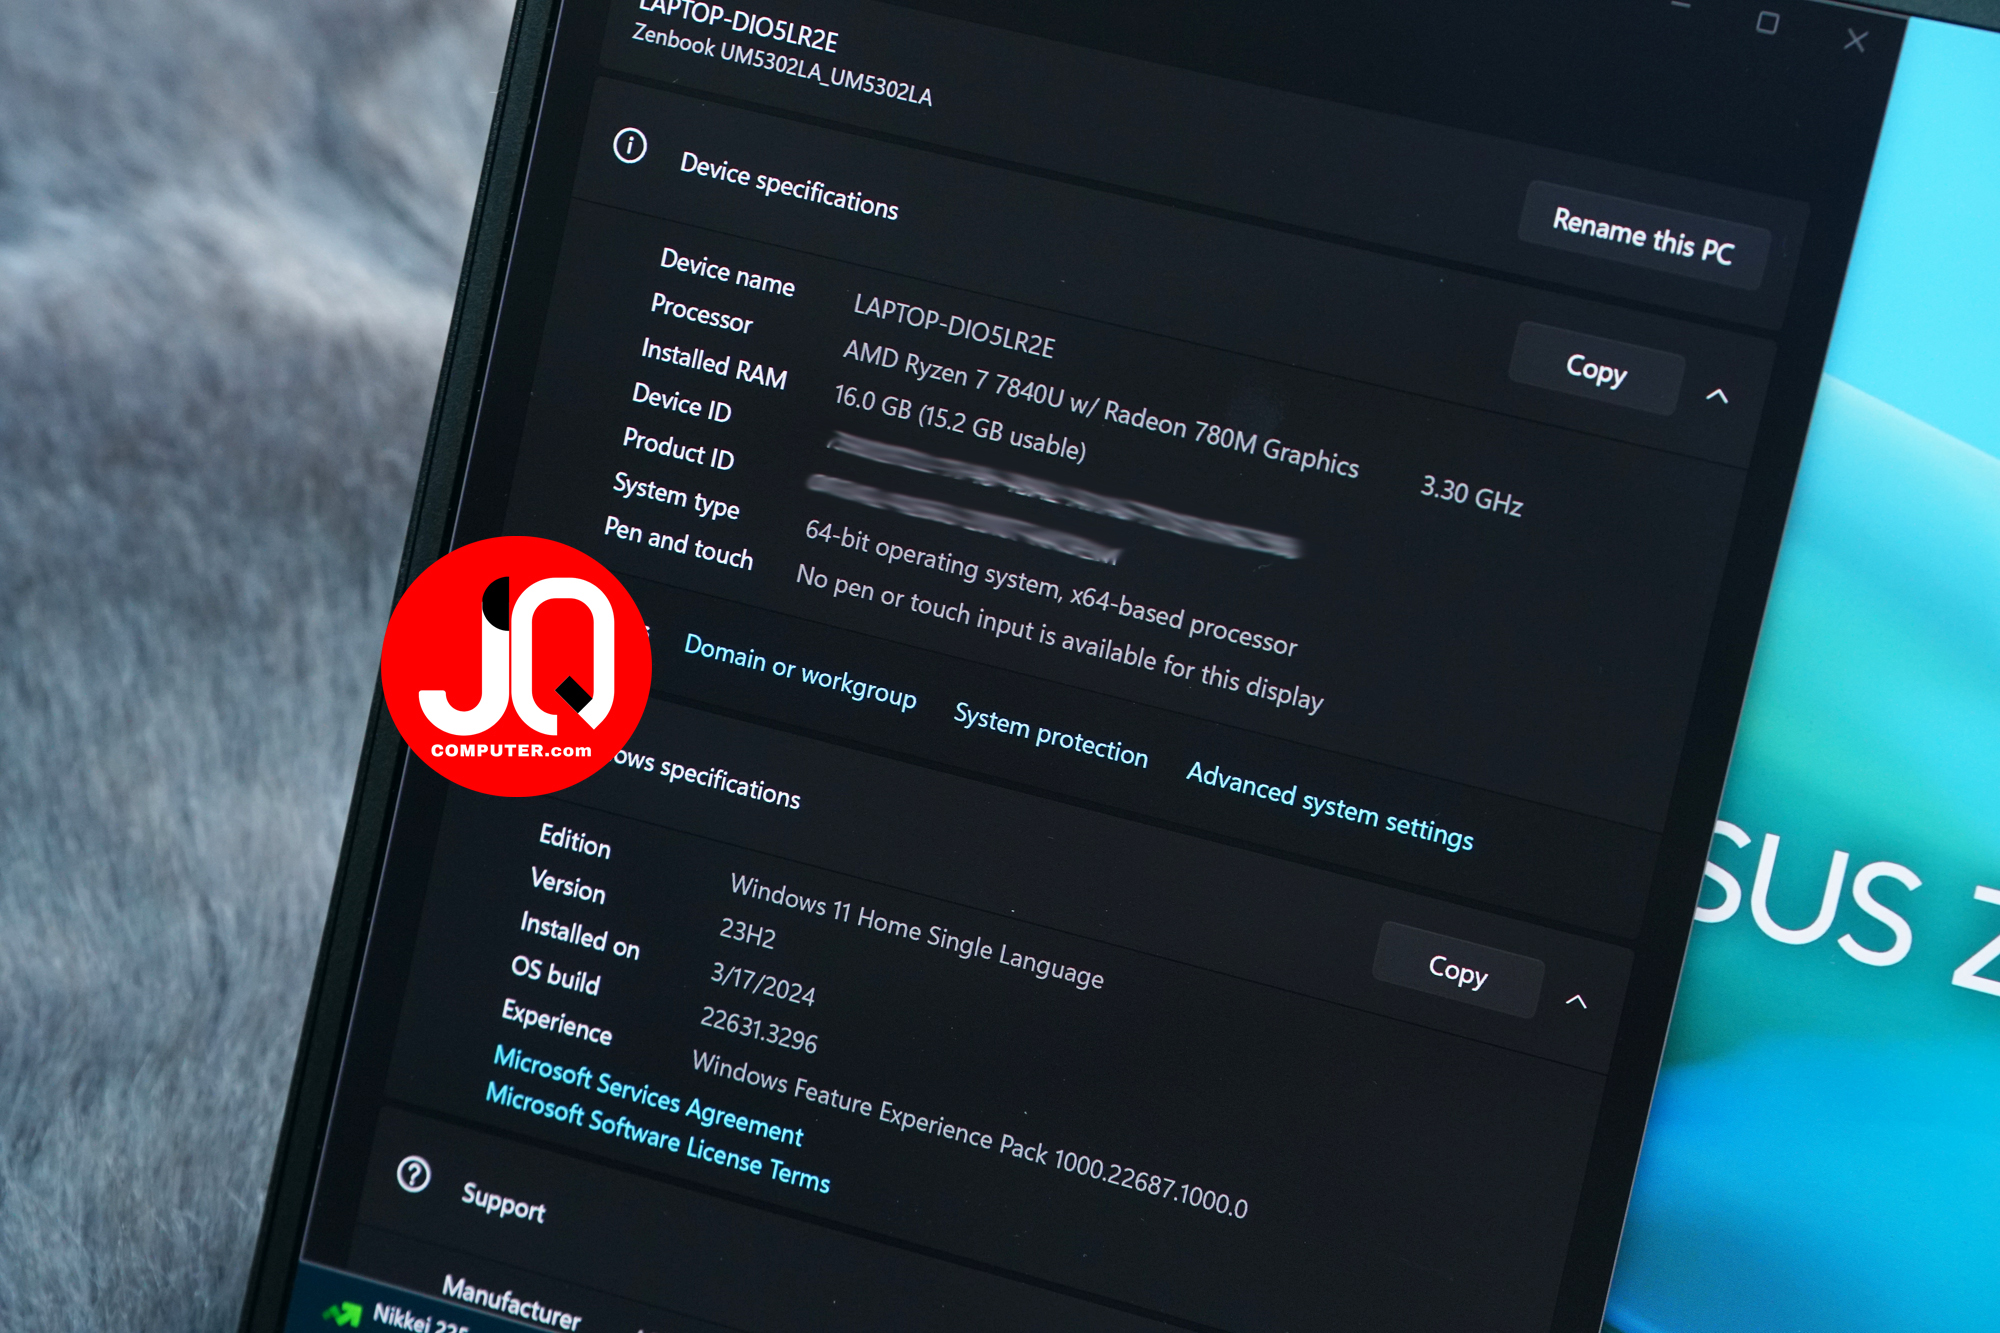Click the 64-bit operating system text
Image resolution: width=2000 pixels, height=1333 pixels.
point(1051,588)
